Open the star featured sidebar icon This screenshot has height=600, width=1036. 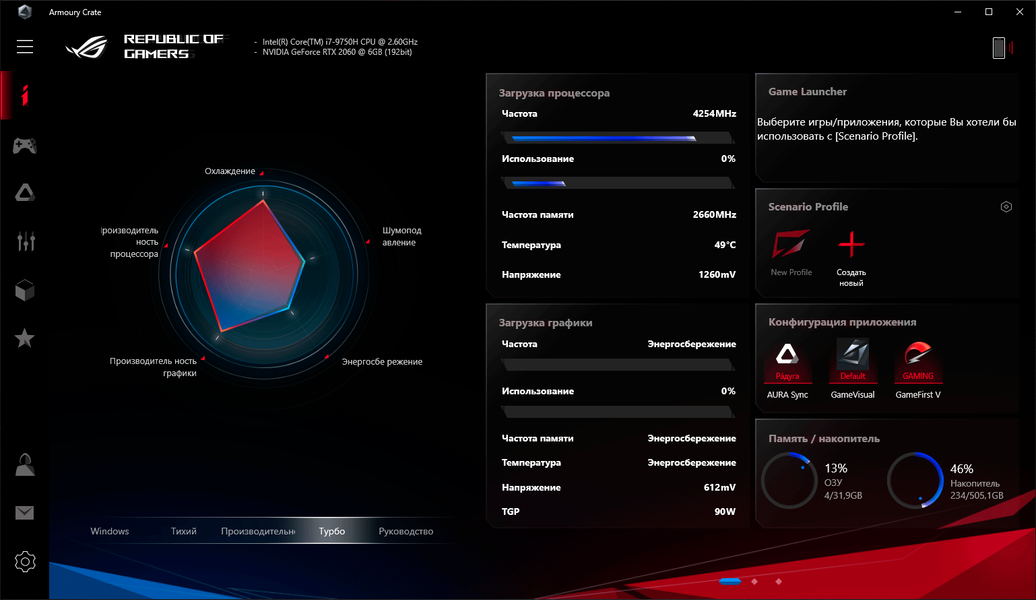click(25, 338)
